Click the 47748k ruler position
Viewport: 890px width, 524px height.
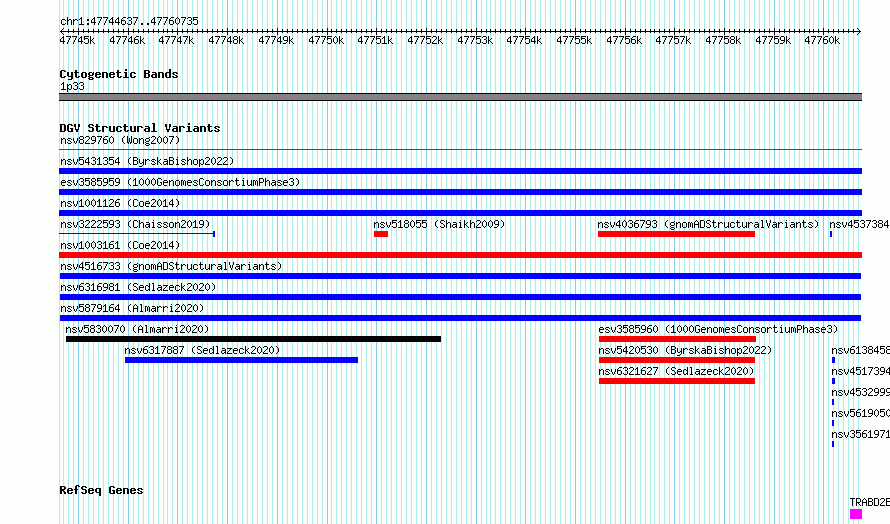(226, 40)
